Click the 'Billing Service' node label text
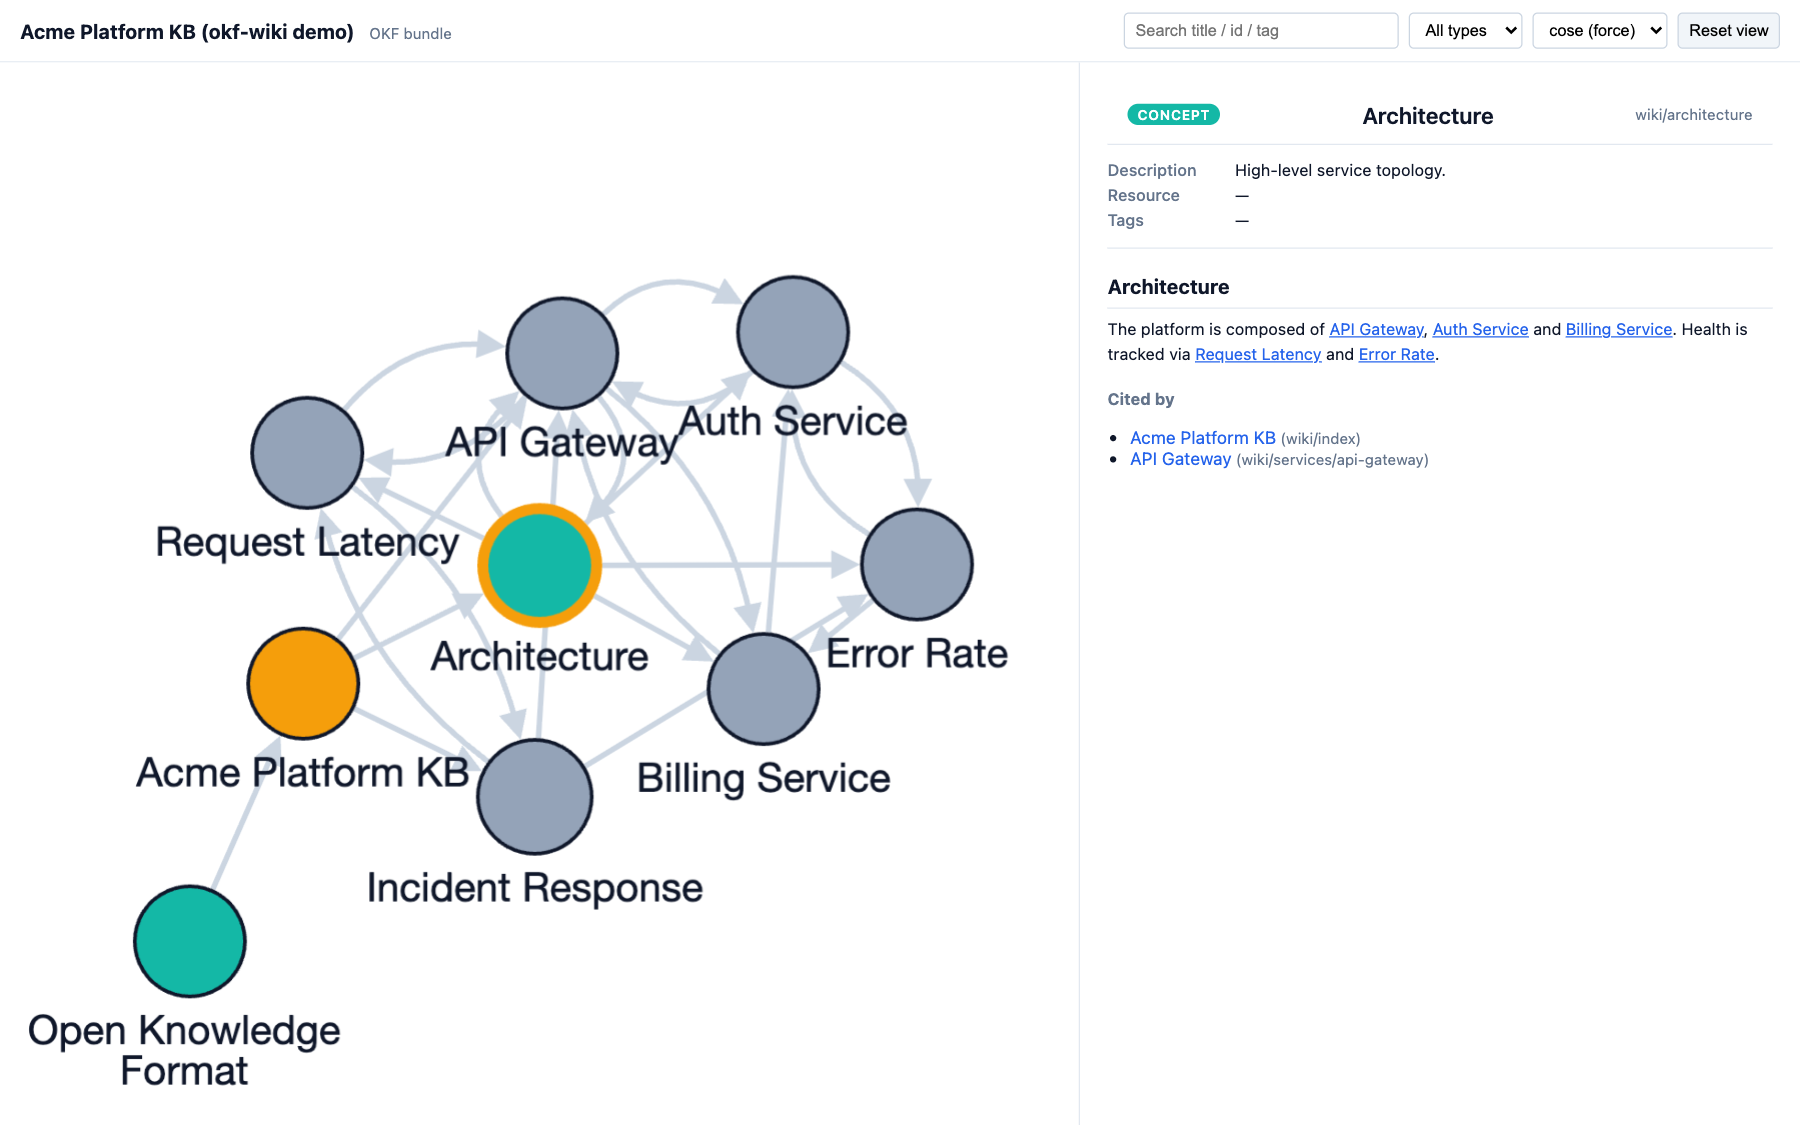 pyautogui.click(x=764, y=778)
